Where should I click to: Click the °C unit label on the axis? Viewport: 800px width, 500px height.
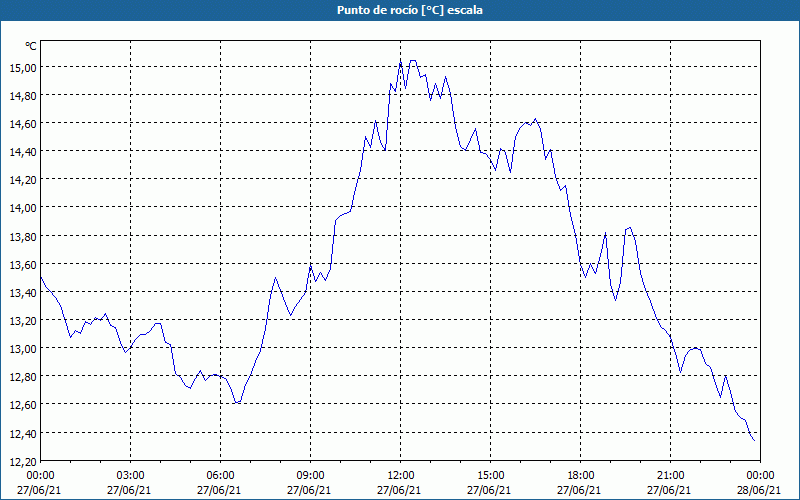pyautogui.click(x=31, y=46)
